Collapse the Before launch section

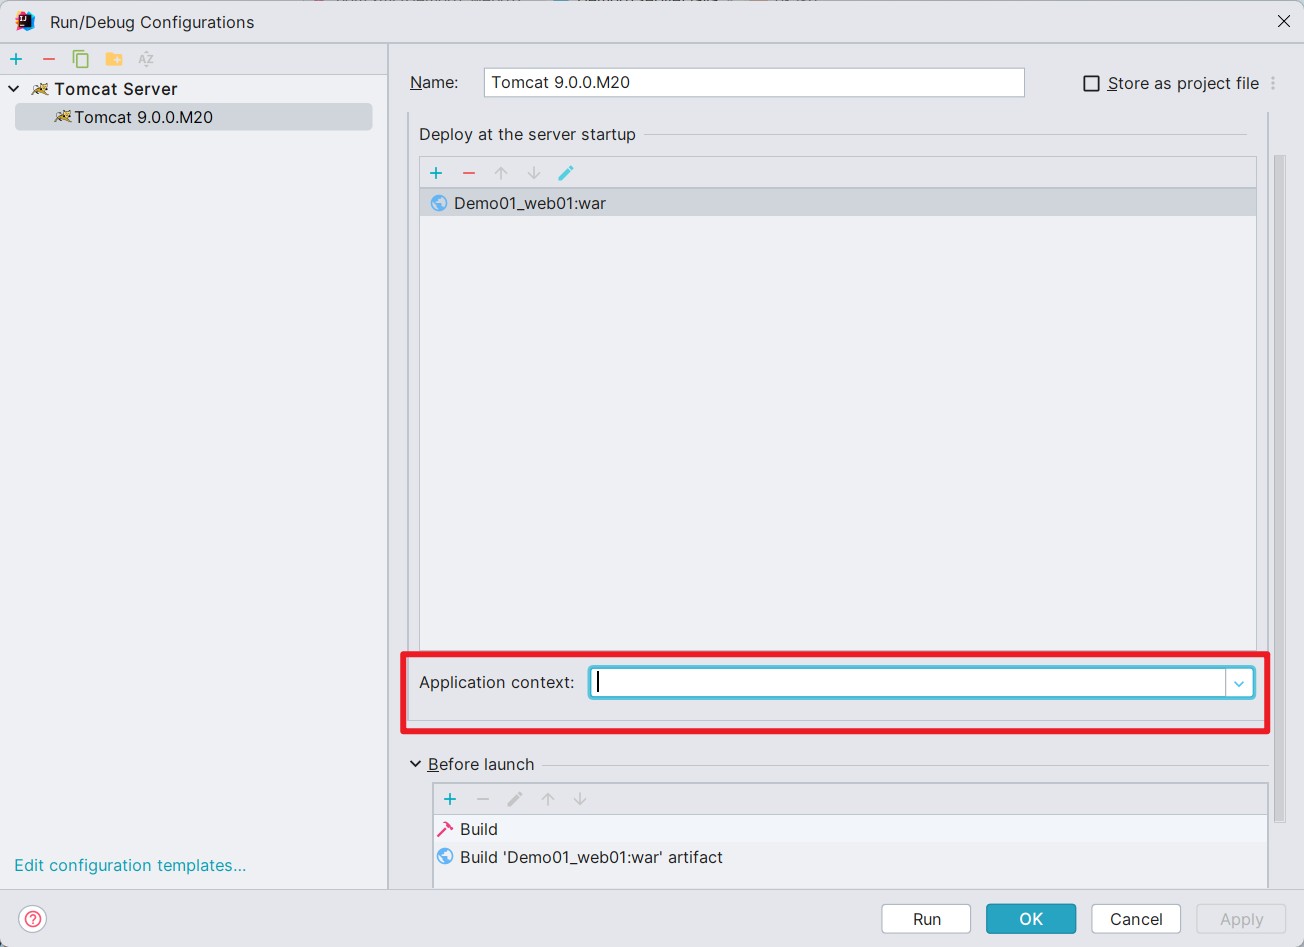(x=416, y=764)
